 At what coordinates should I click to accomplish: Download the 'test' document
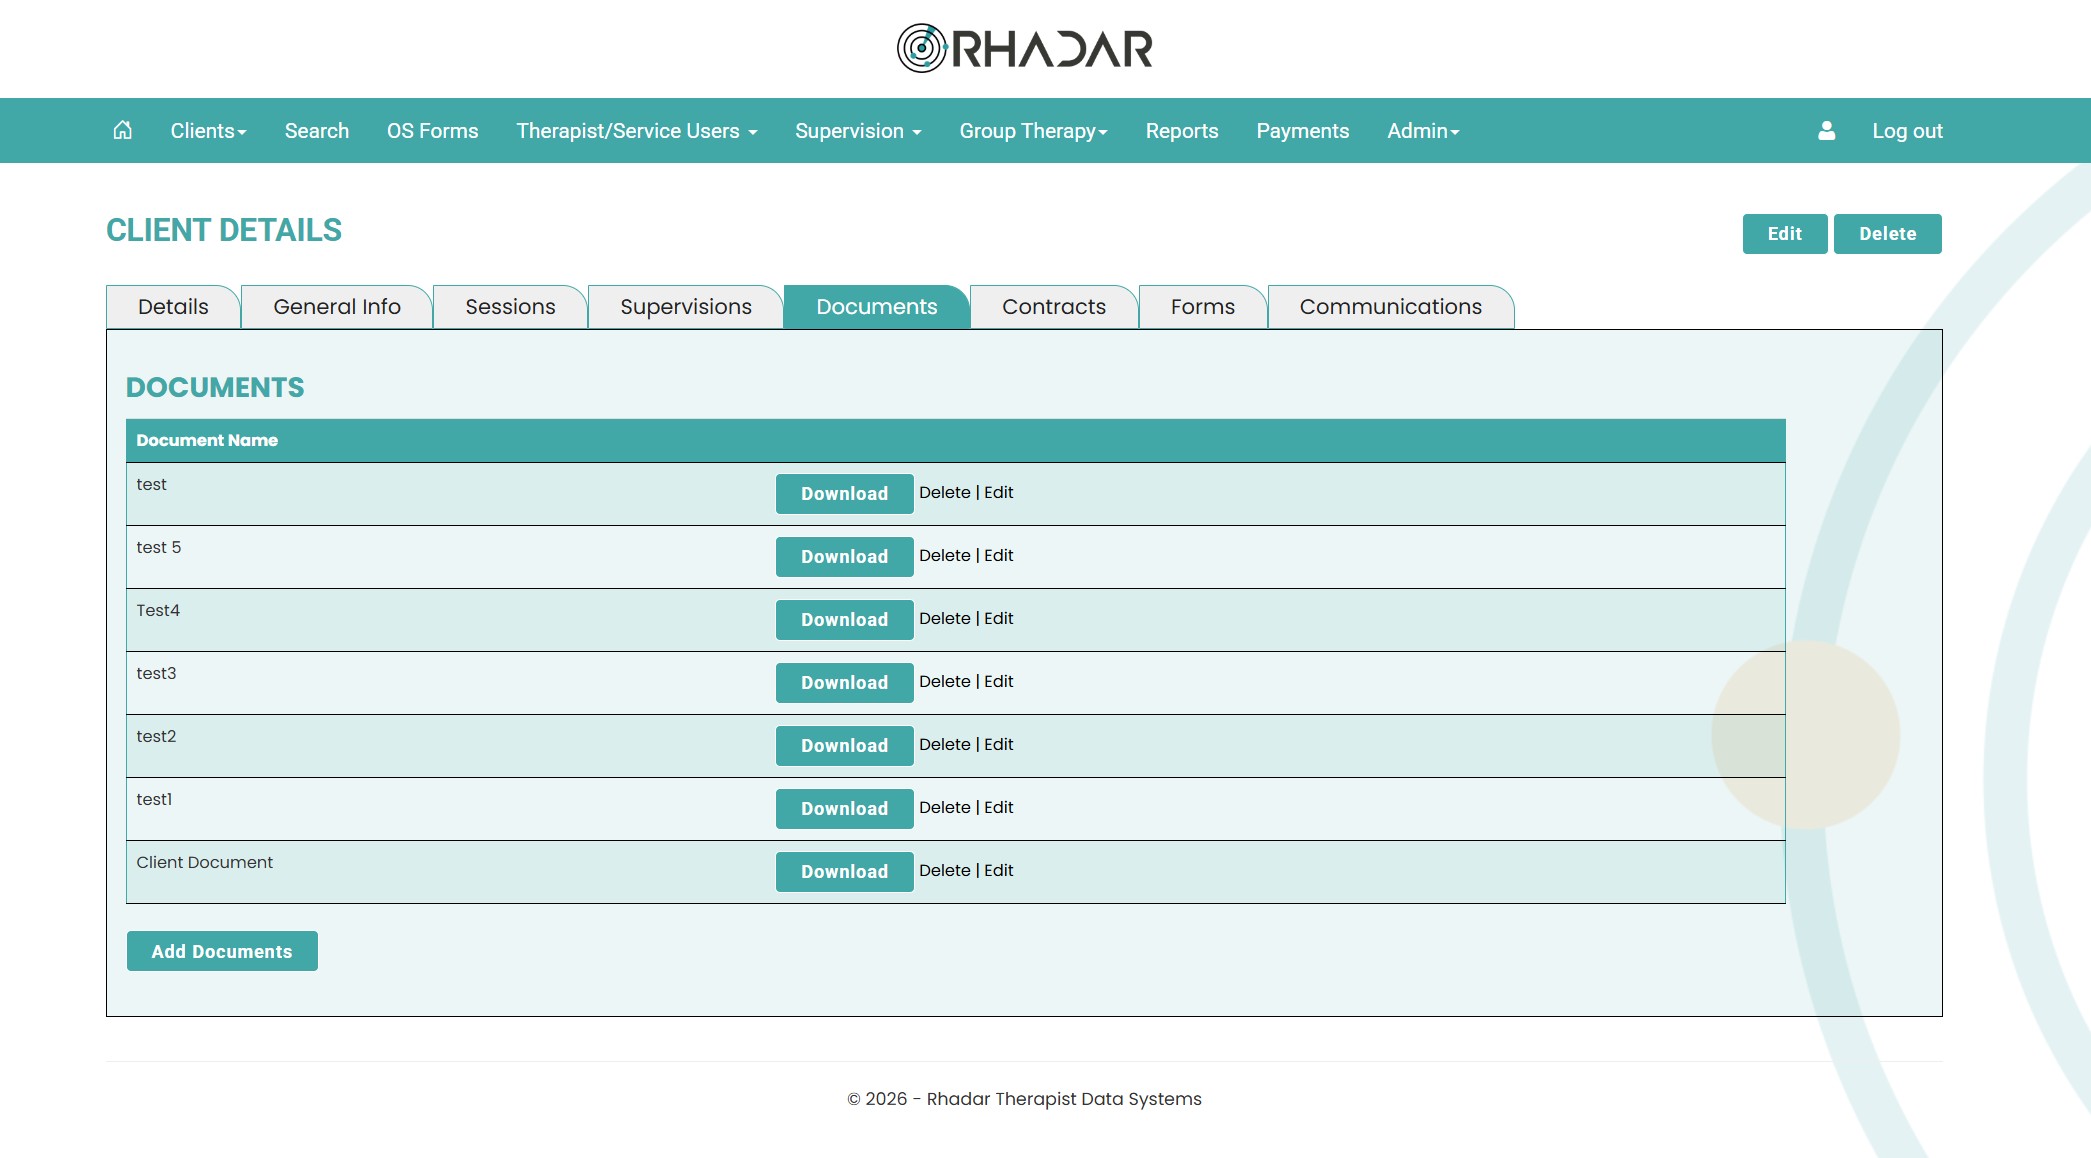coord(845,494)
